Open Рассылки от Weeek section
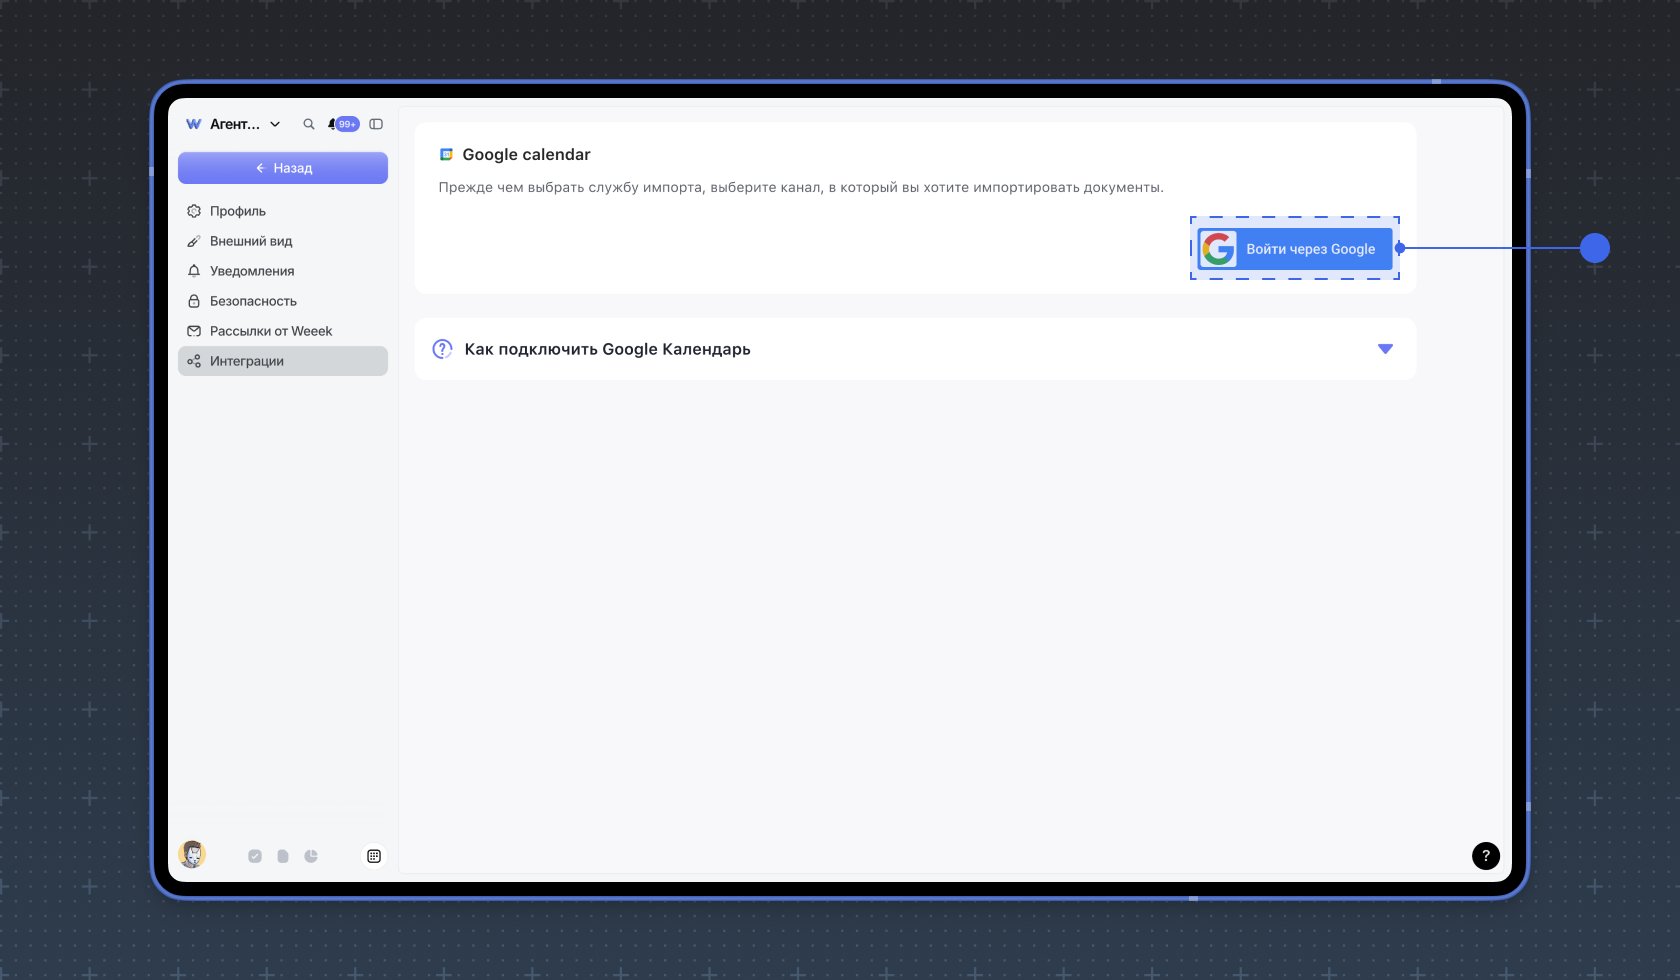The image size is (1680, 980). [x=283, y=331]
